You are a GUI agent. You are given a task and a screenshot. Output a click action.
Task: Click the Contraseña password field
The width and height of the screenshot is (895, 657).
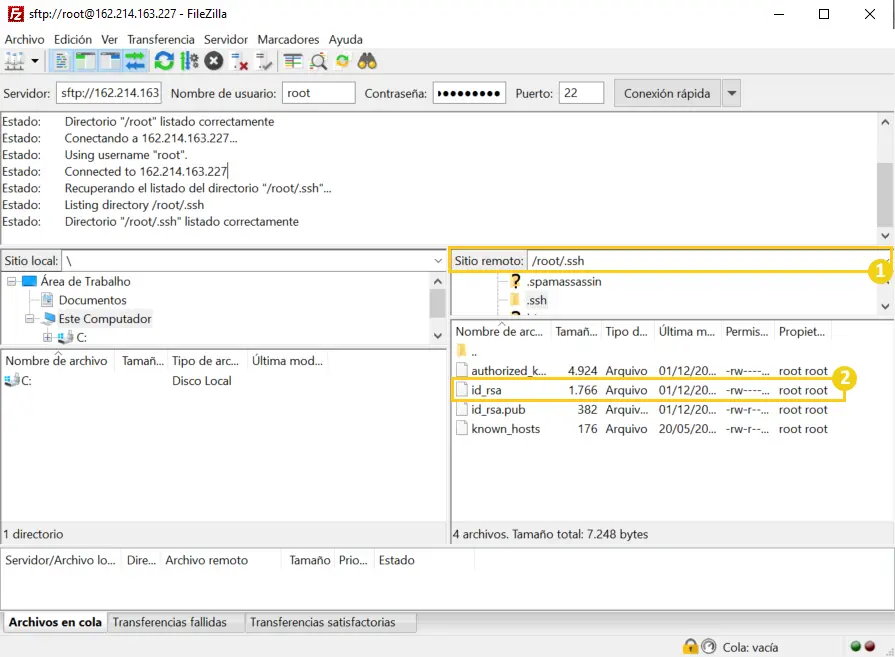click(469, 93)
